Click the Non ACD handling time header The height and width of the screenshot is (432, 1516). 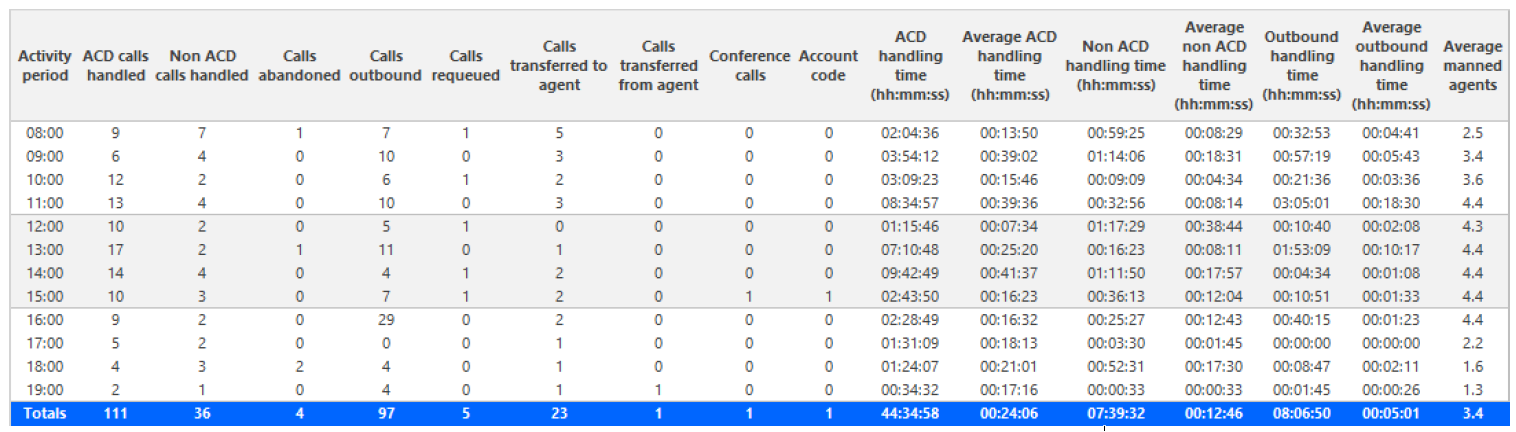[x=1115, y=66]
